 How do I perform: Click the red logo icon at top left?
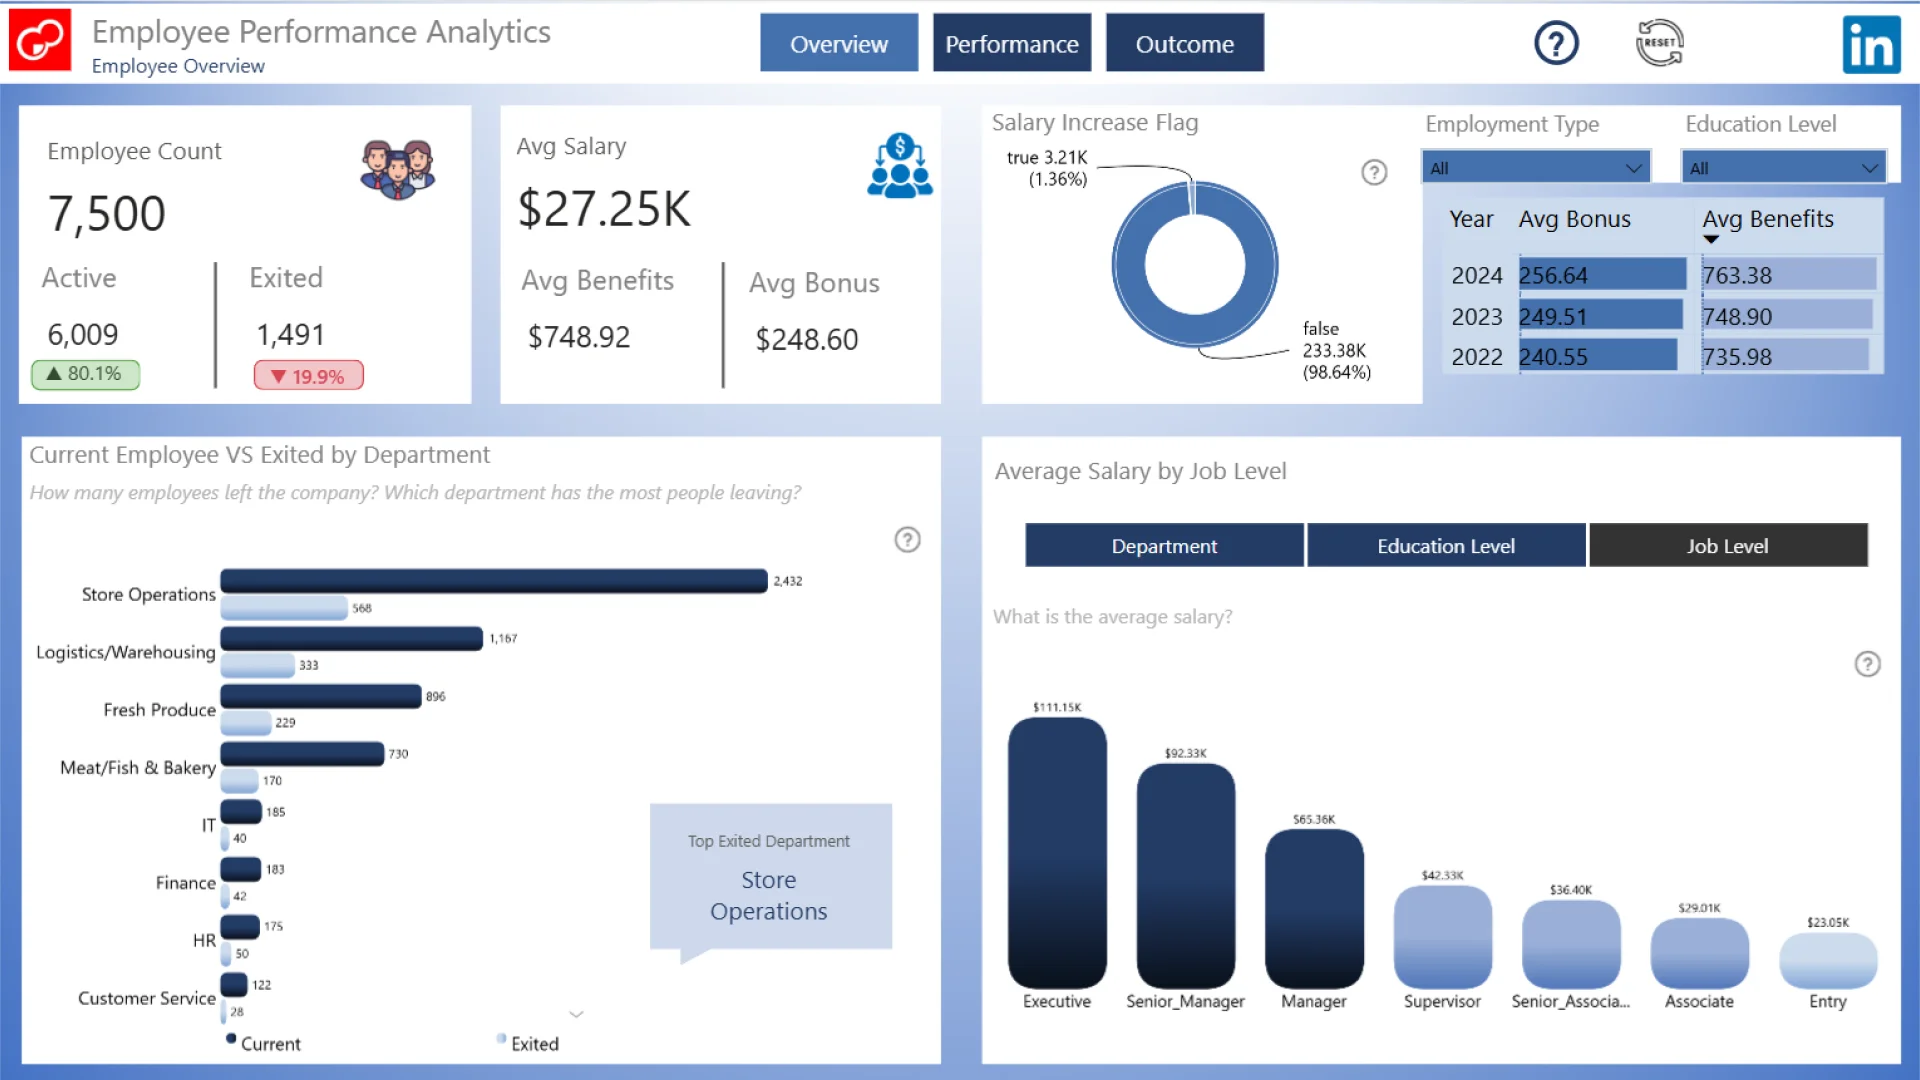coord(40,41)
